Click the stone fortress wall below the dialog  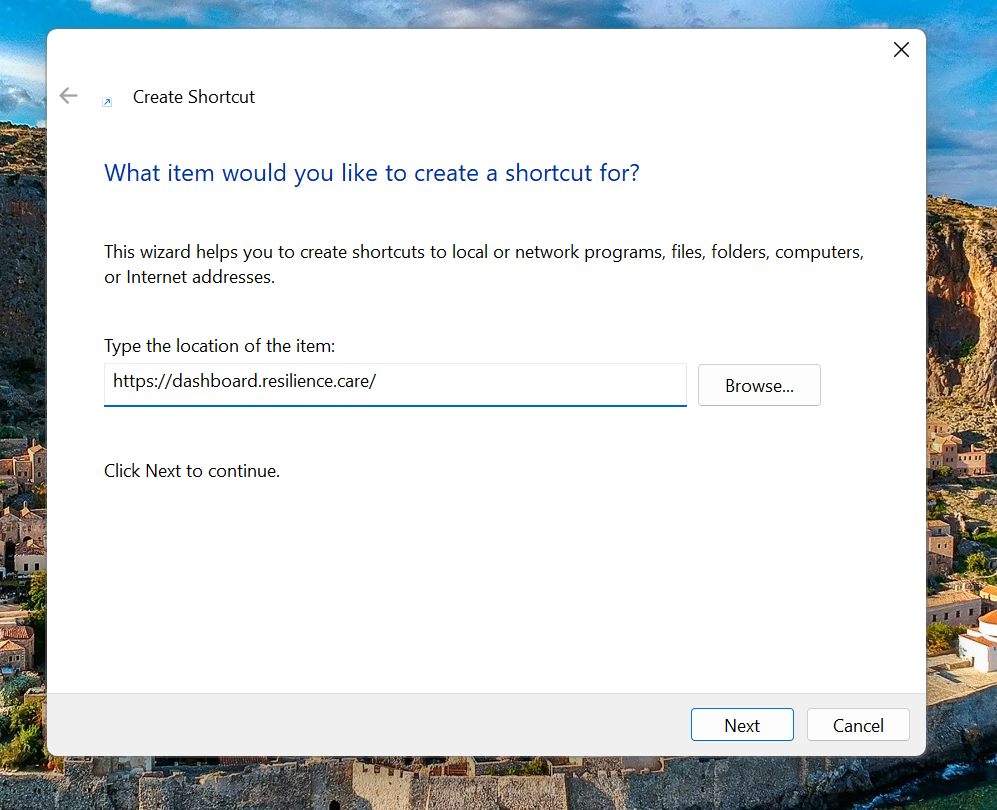500,785
